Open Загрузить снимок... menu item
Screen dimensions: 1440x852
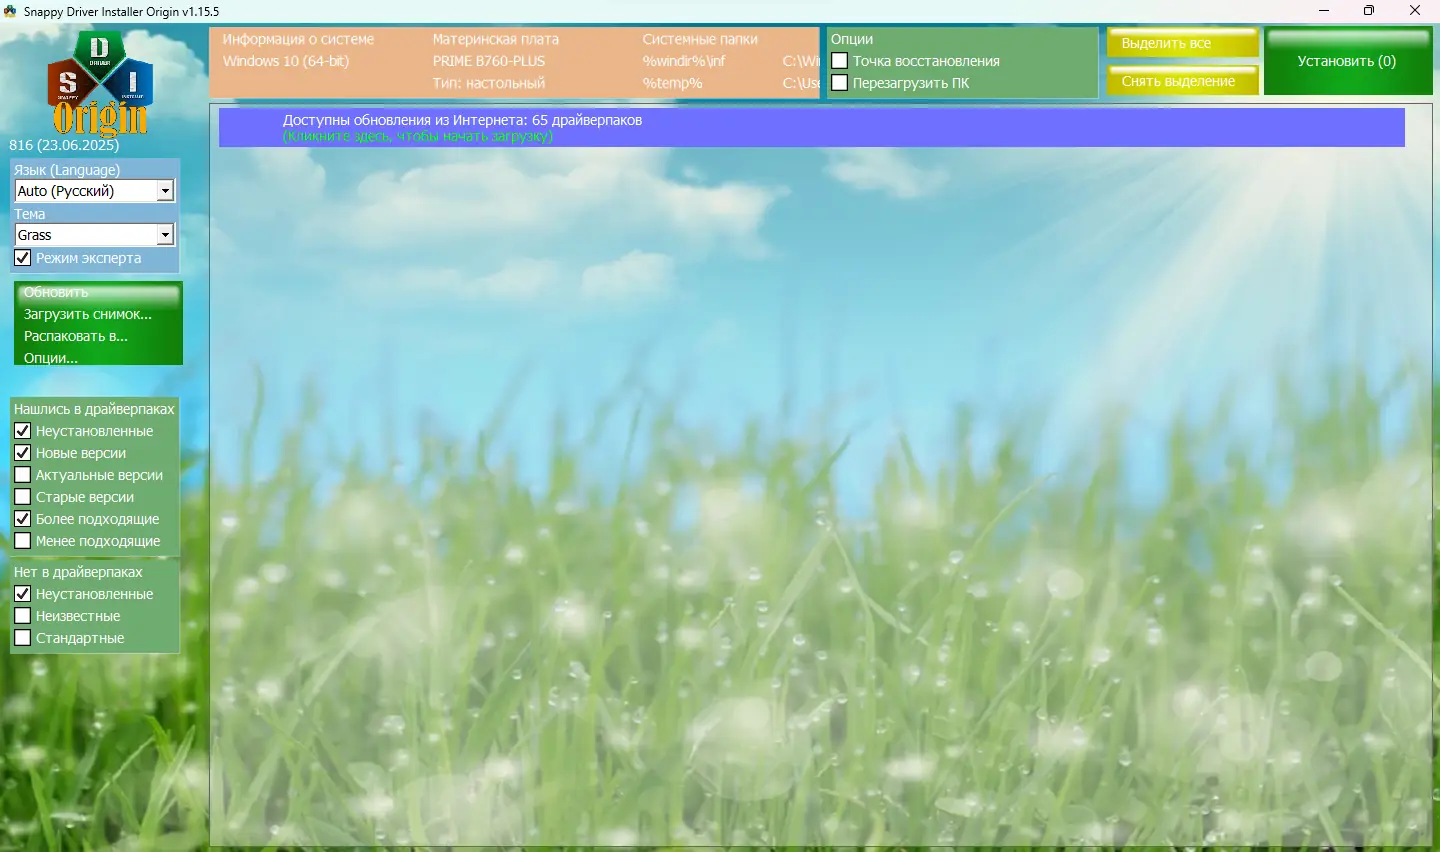pos(88,314)
